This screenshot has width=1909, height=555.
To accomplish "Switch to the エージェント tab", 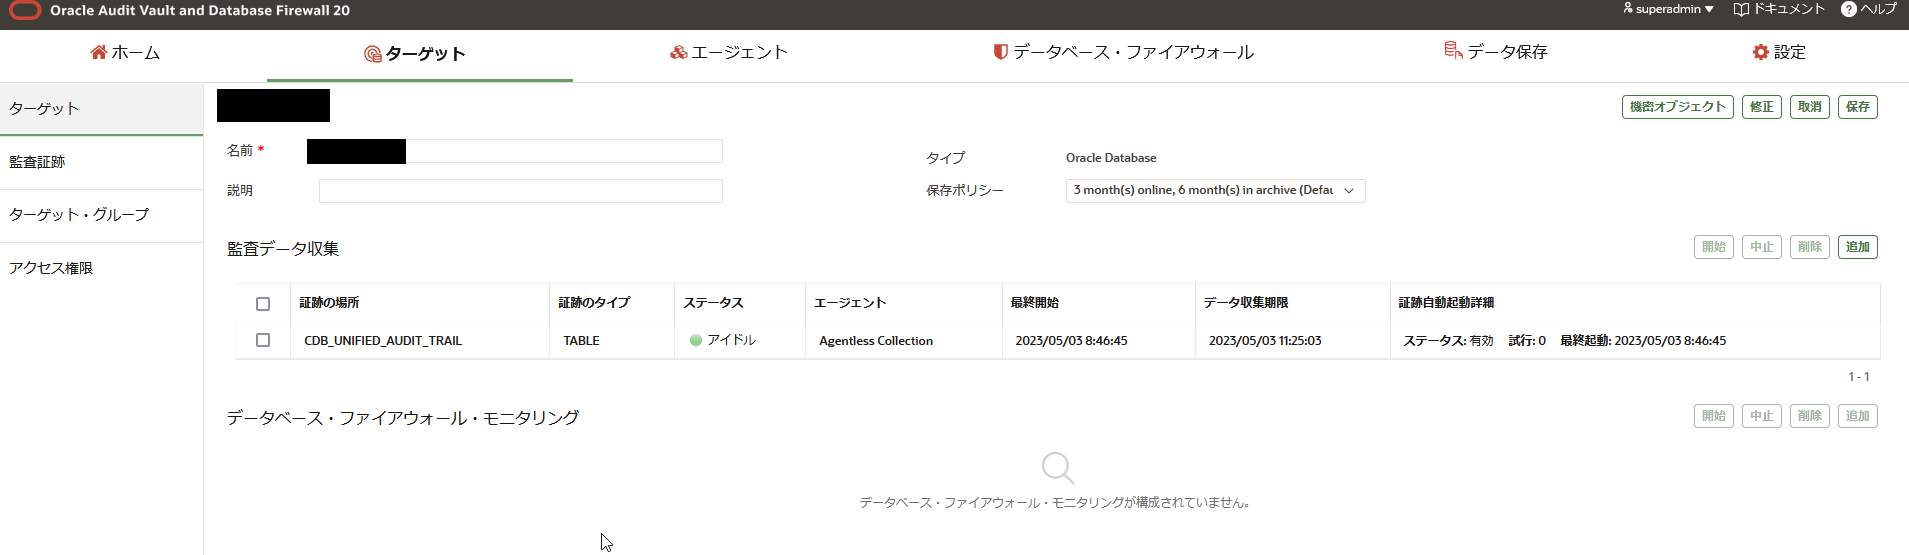I will point(729,53).
